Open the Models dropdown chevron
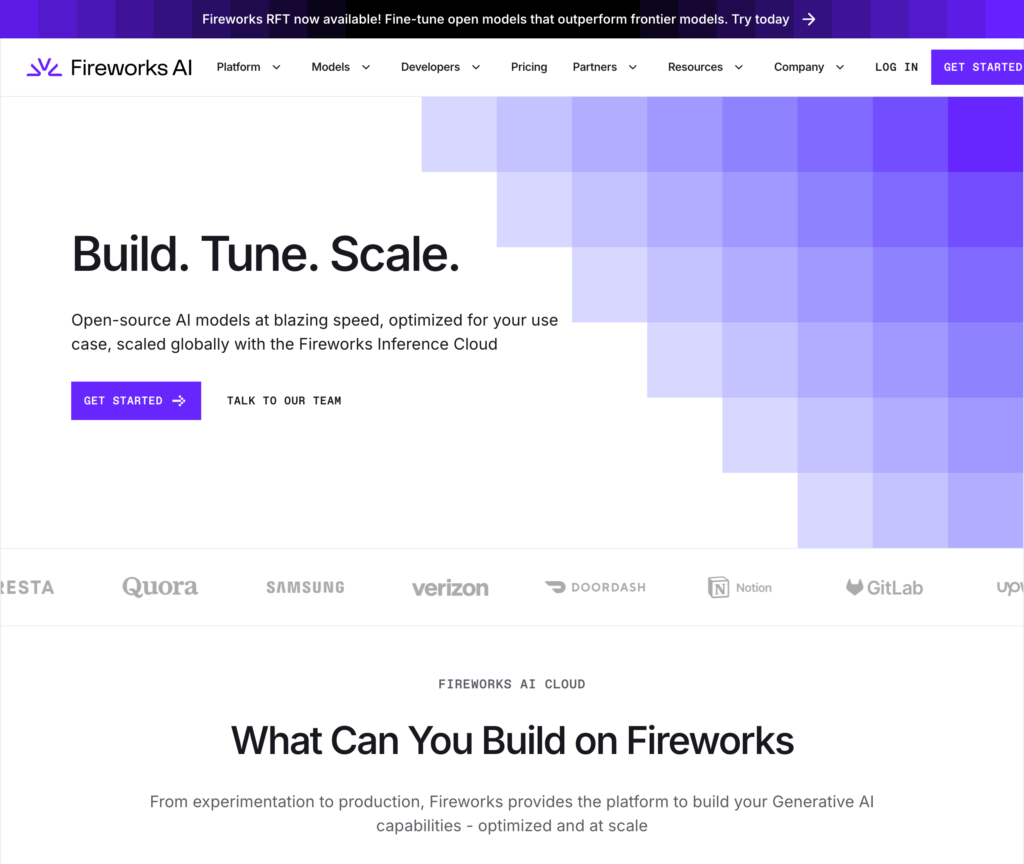1024x864 pixels. point(366,67)
